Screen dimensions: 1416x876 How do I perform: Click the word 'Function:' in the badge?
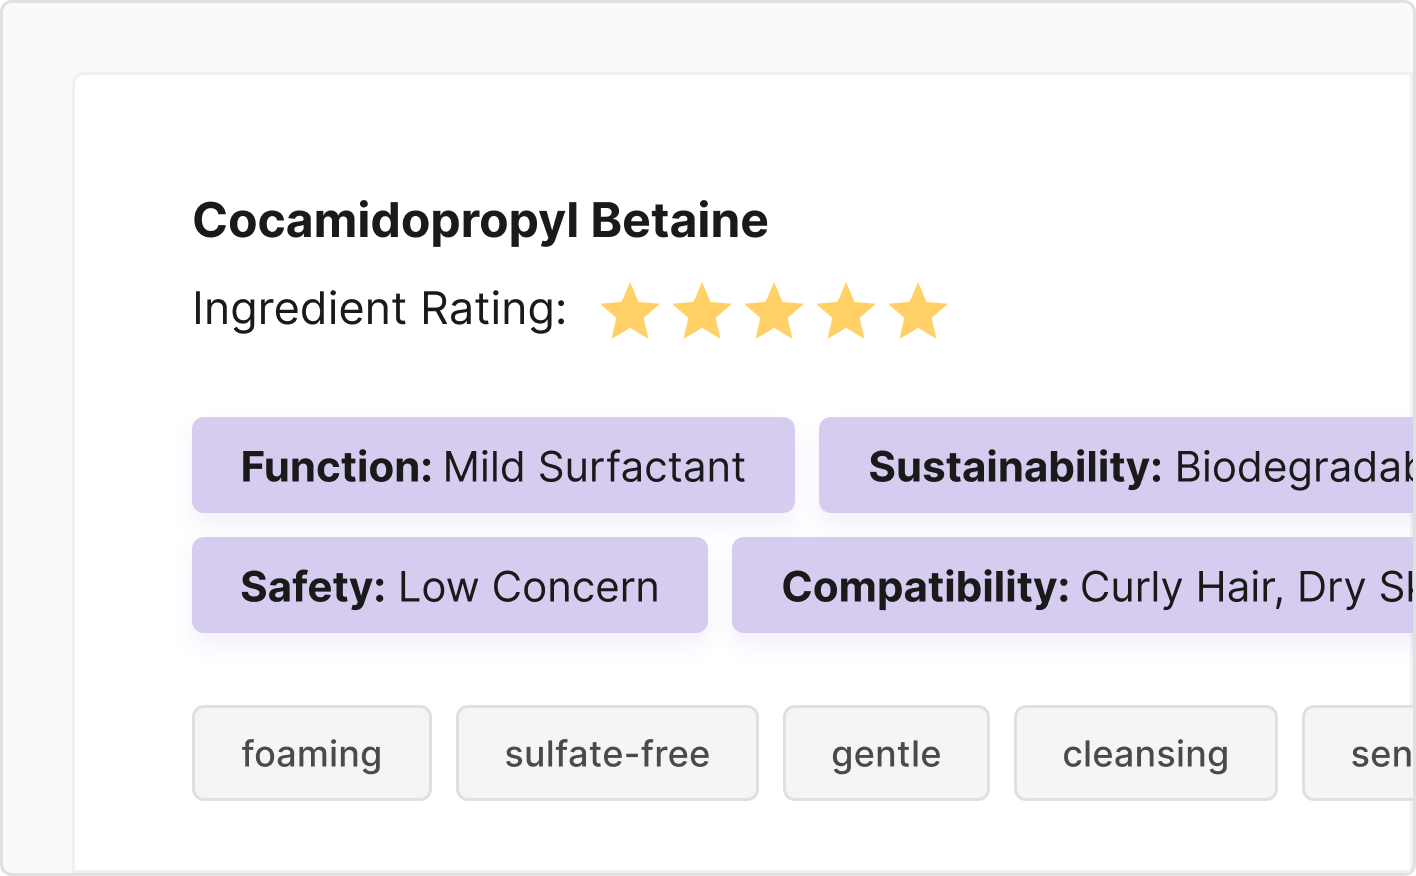[x=336, y=466]
